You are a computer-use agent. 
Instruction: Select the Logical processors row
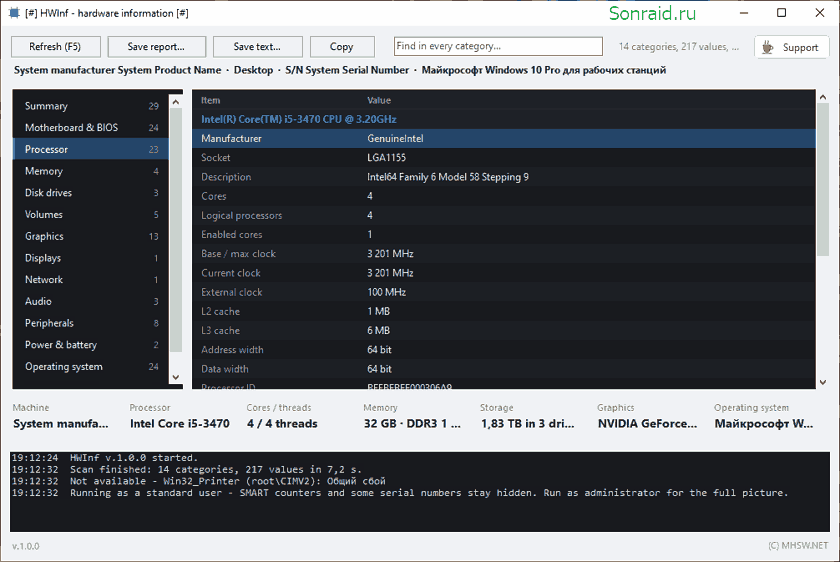click(x=504, y=215)
